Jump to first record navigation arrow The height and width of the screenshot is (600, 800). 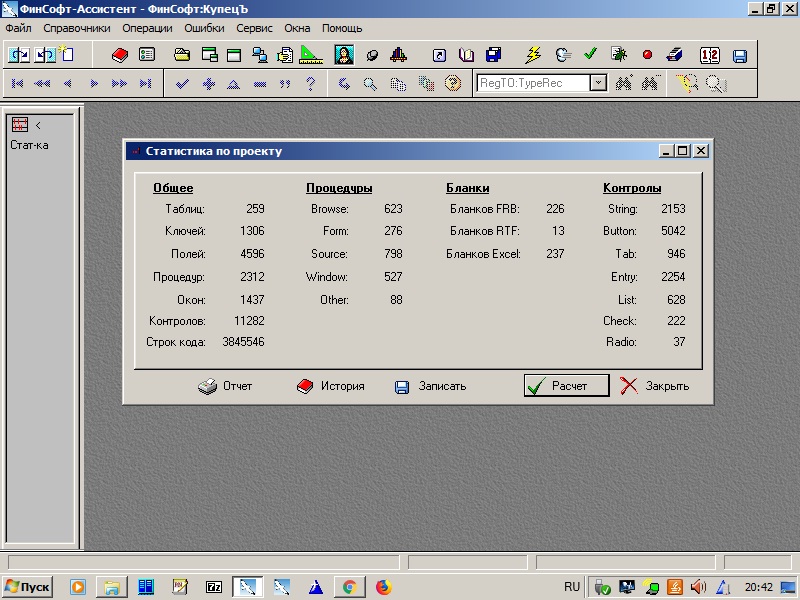[x=18, y=84]
